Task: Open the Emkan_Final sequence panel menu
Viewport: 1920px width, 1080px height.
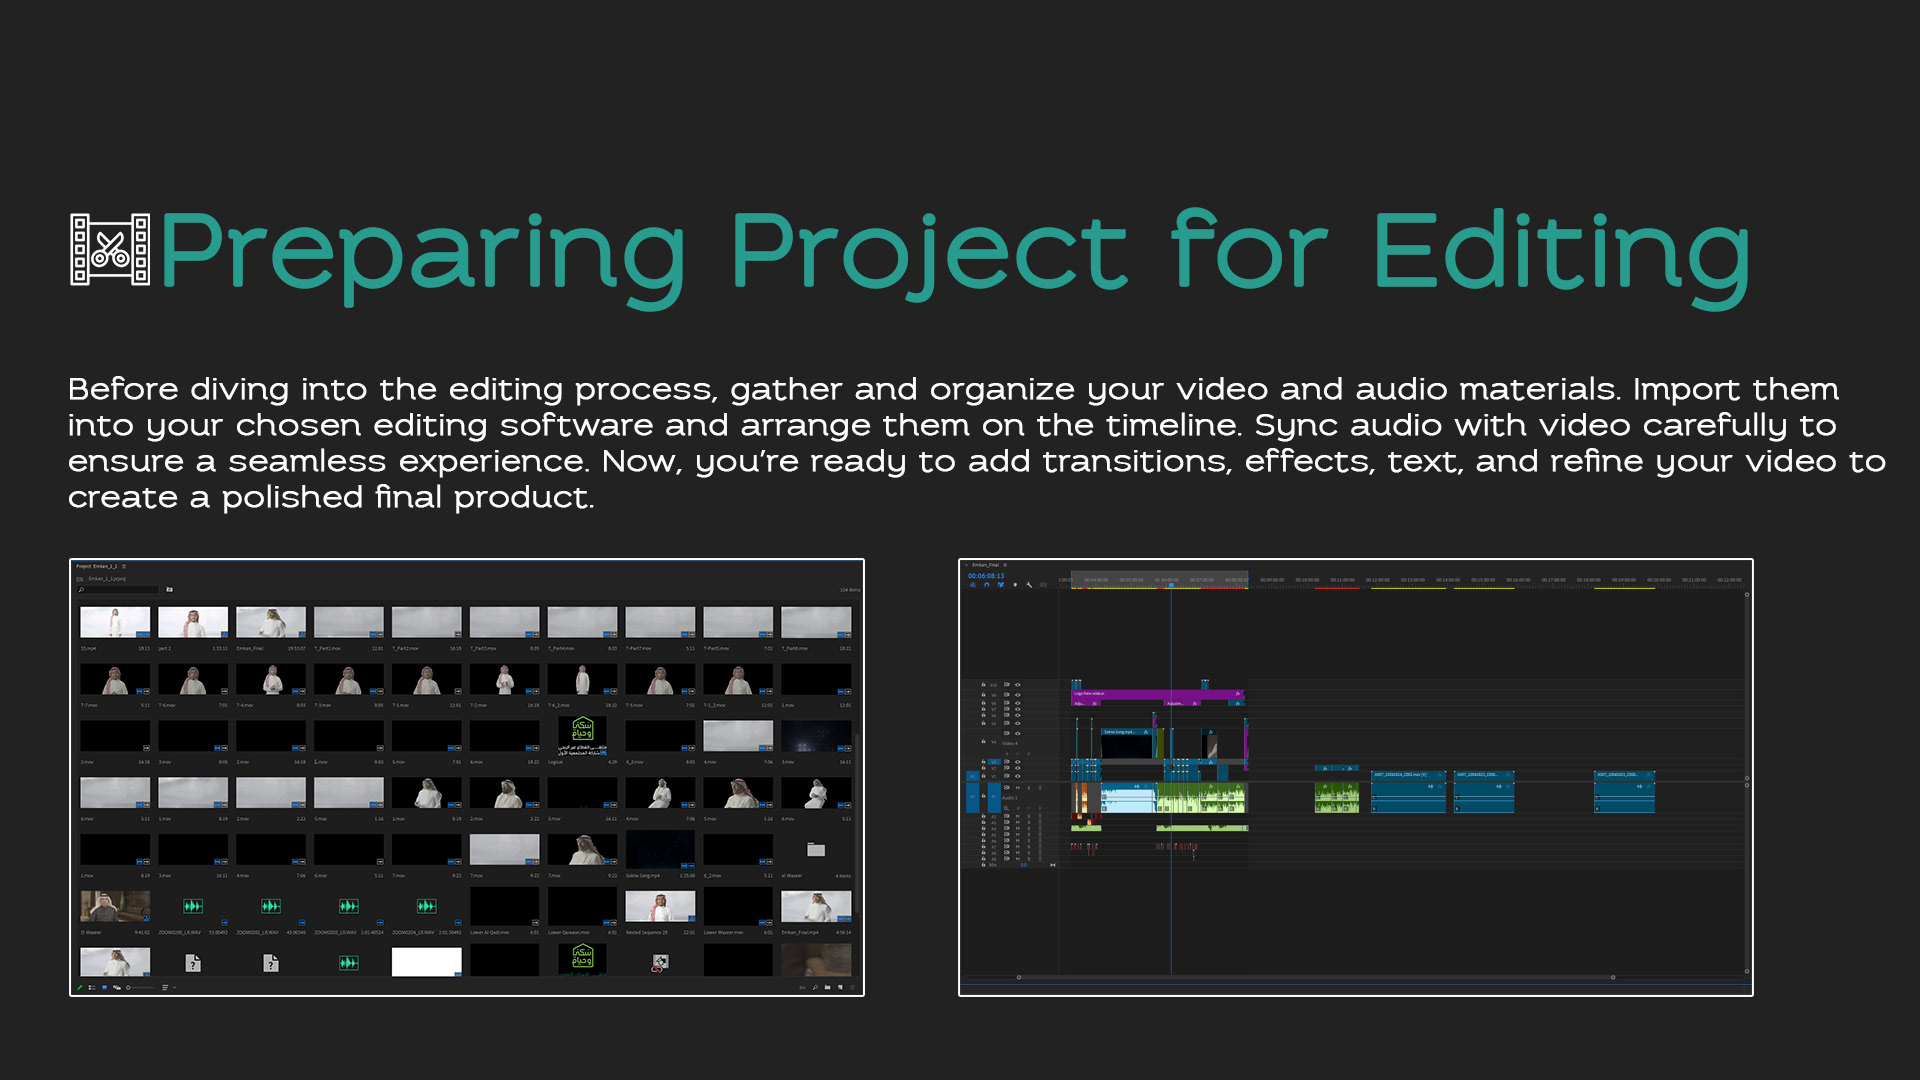Action: point(1005,565)
